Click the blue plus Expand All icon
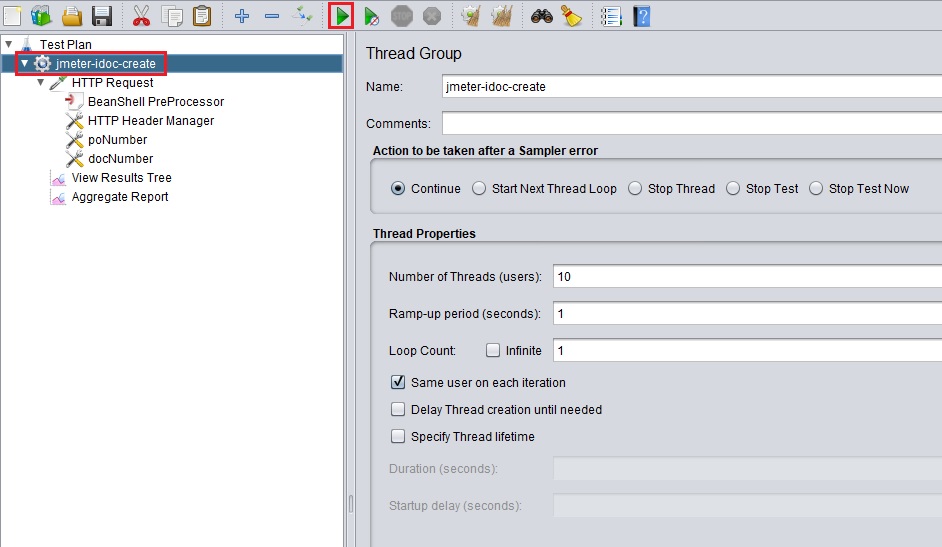Viewport: 942px width, 547px height. tap(242, 16)
